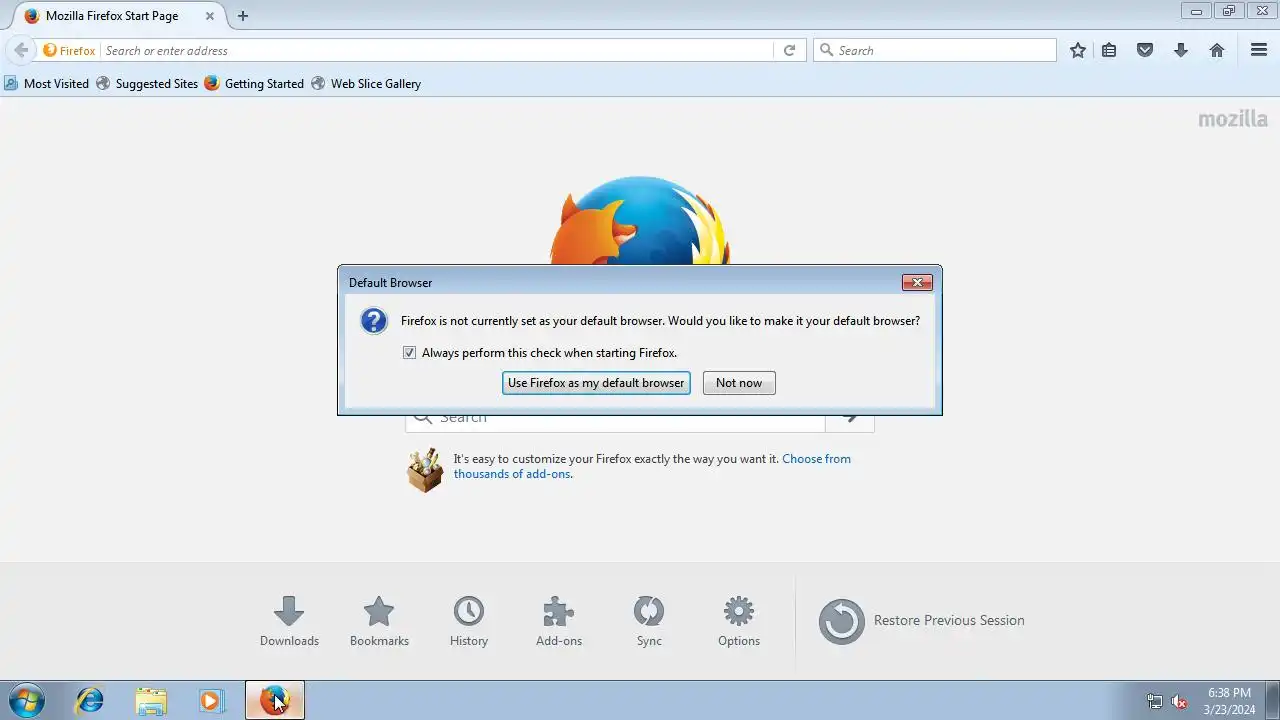Open Windows Media Player in taskbar
The width and height of the screenshot is (1280, 720).
pyautogui.click(x=210, y=700)
